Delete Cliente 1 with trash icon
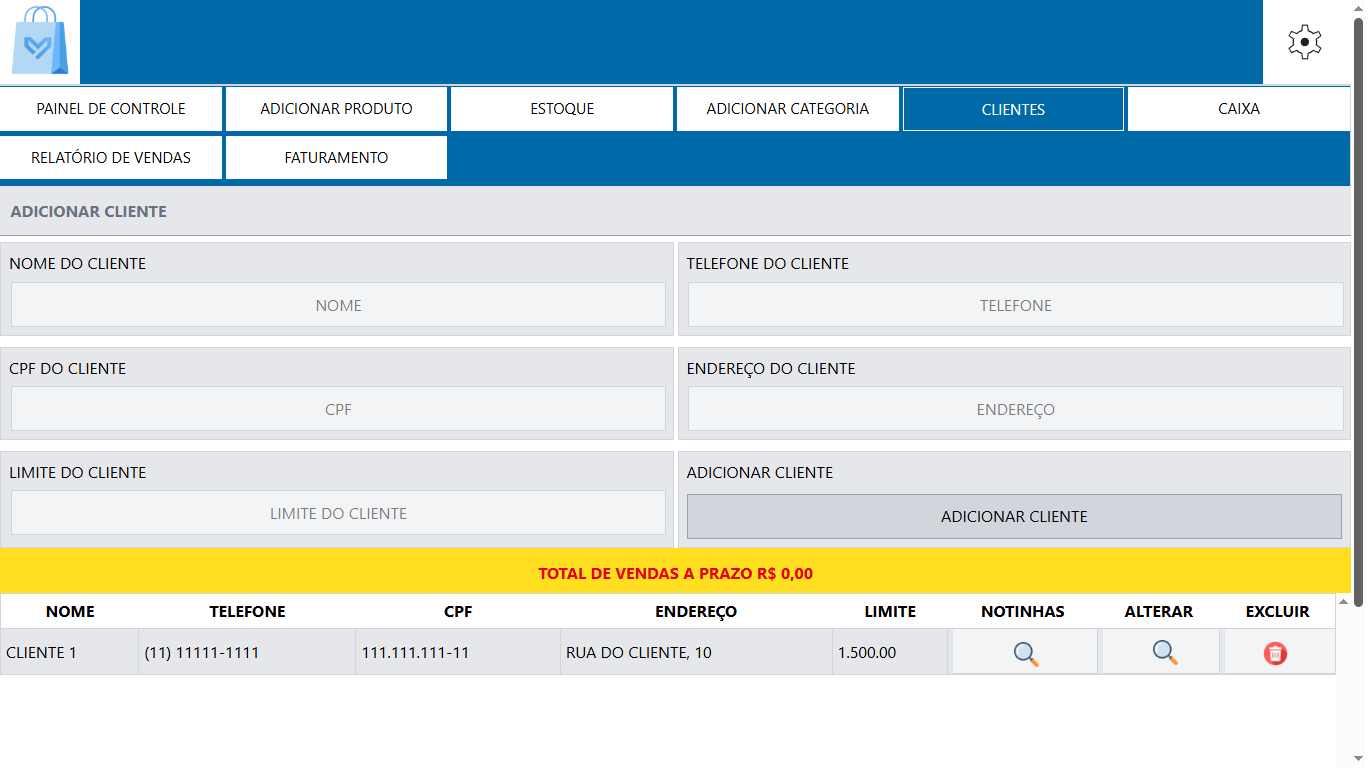Image resolution: width=1370 pixels, height=768 pixels. click(1275, 653)
